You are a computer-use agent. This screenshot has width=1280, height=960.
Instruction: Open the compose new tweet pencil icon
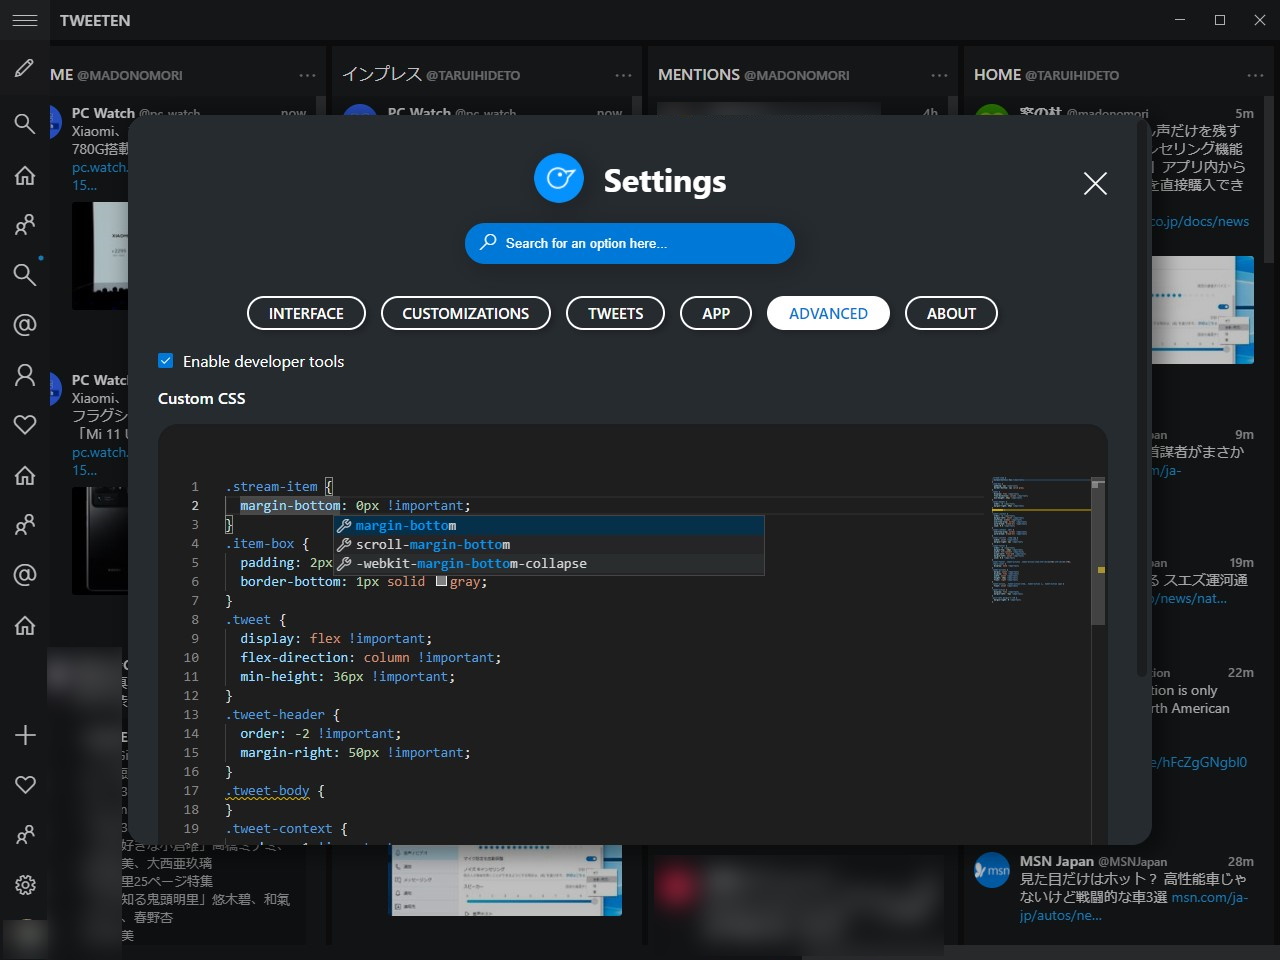[x=24, y=68]
